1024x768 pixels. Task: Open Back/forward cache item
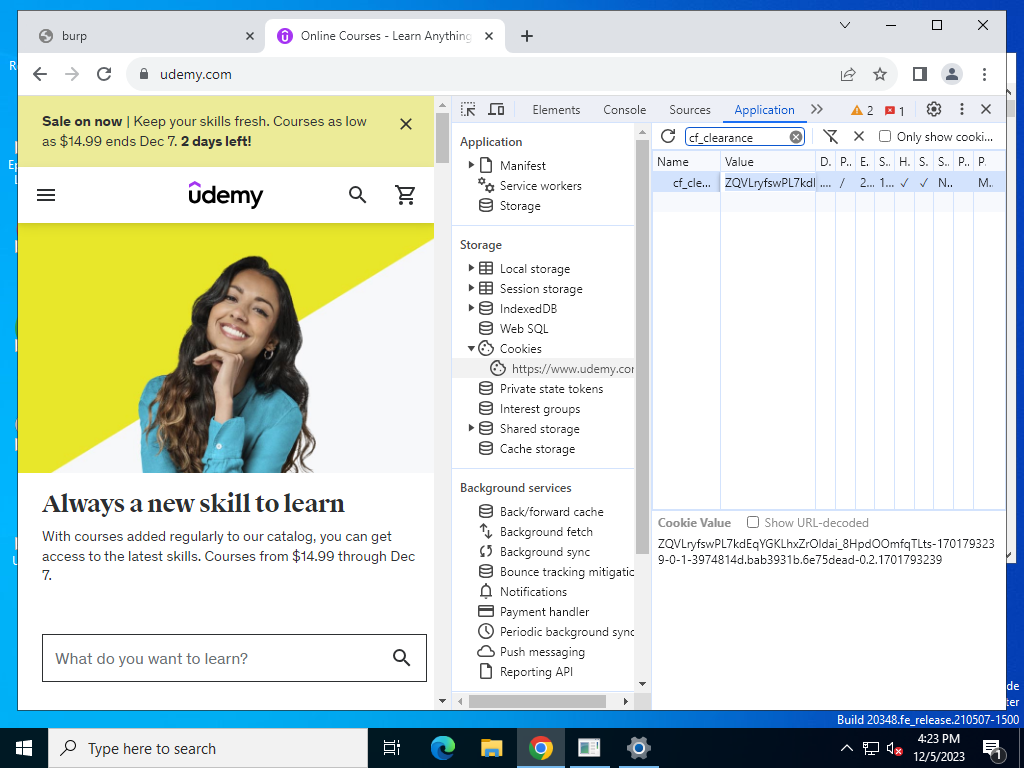[551, 511]
